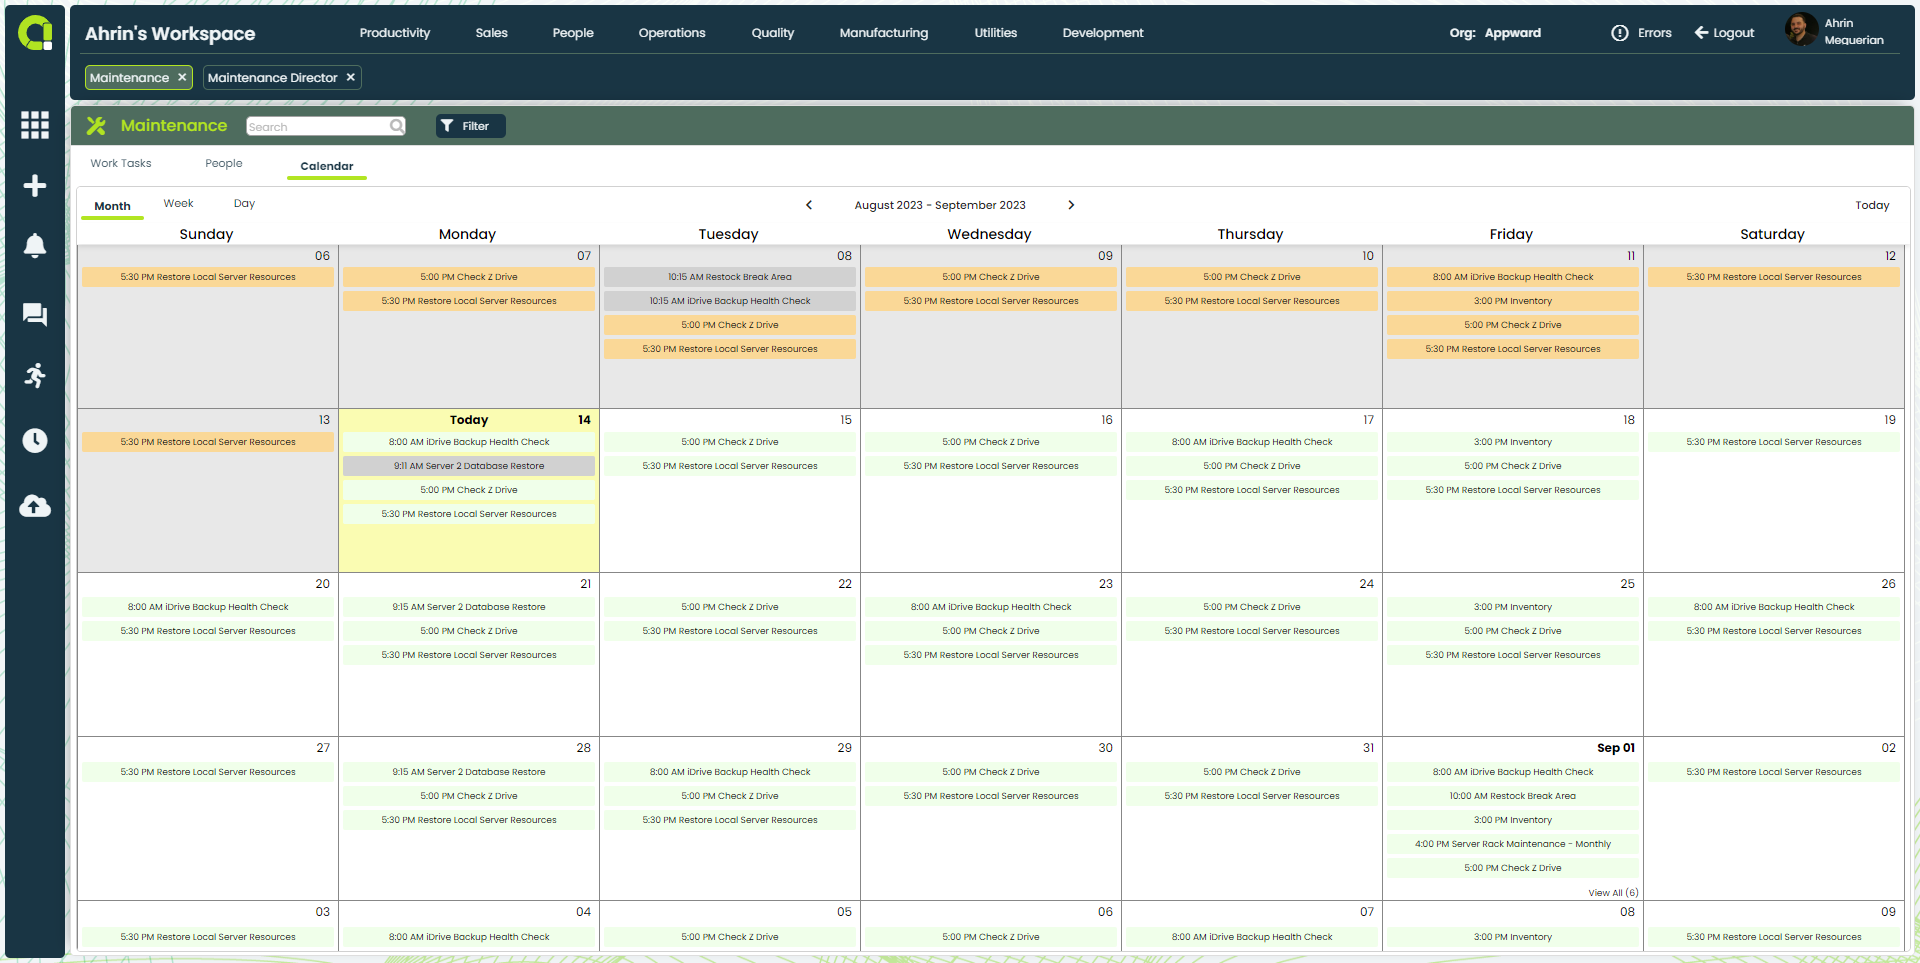Open 10:15 AM iDrive Backup Health Check on 08
The width and height of the screenshot is (1920, 963).
coord(730,301)
